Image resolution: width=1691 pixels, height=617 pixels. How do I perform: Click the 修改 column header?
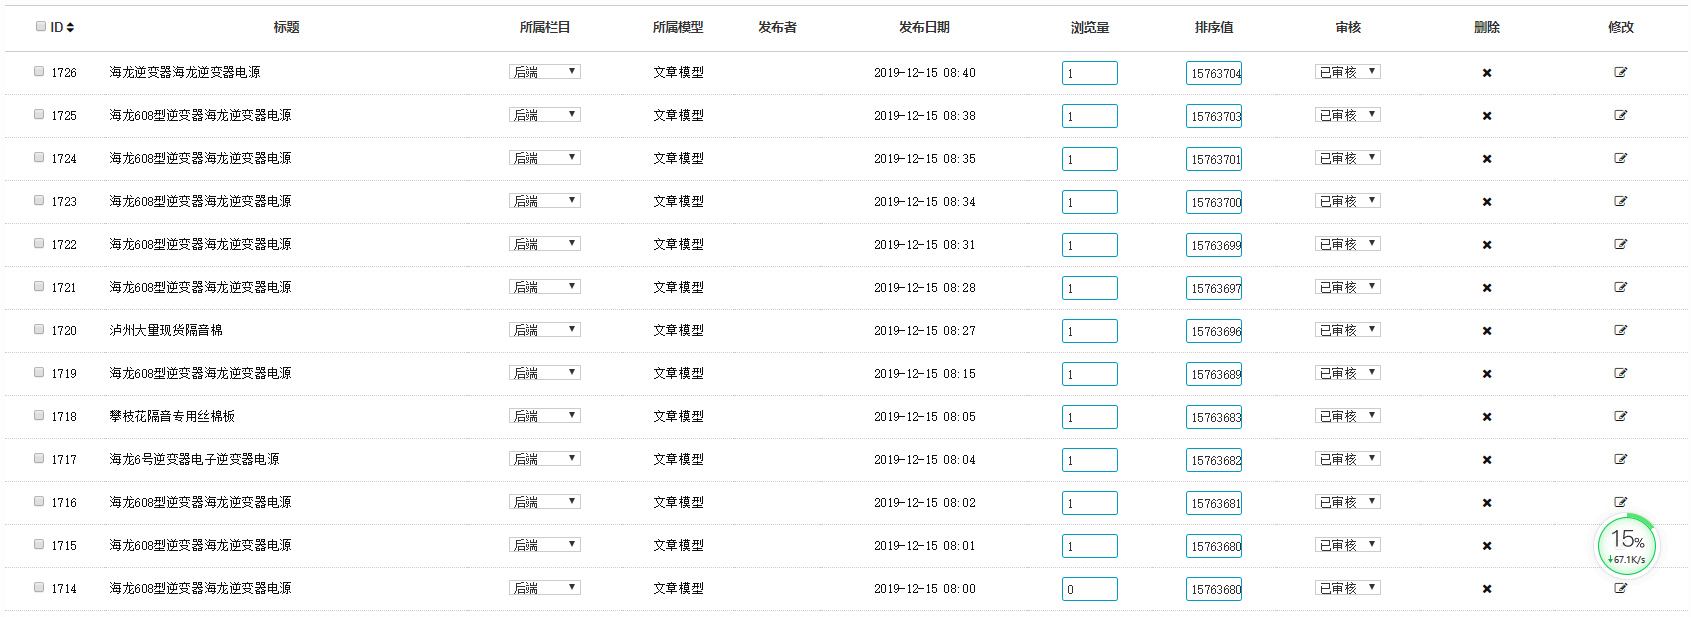tap(1620, 27)
